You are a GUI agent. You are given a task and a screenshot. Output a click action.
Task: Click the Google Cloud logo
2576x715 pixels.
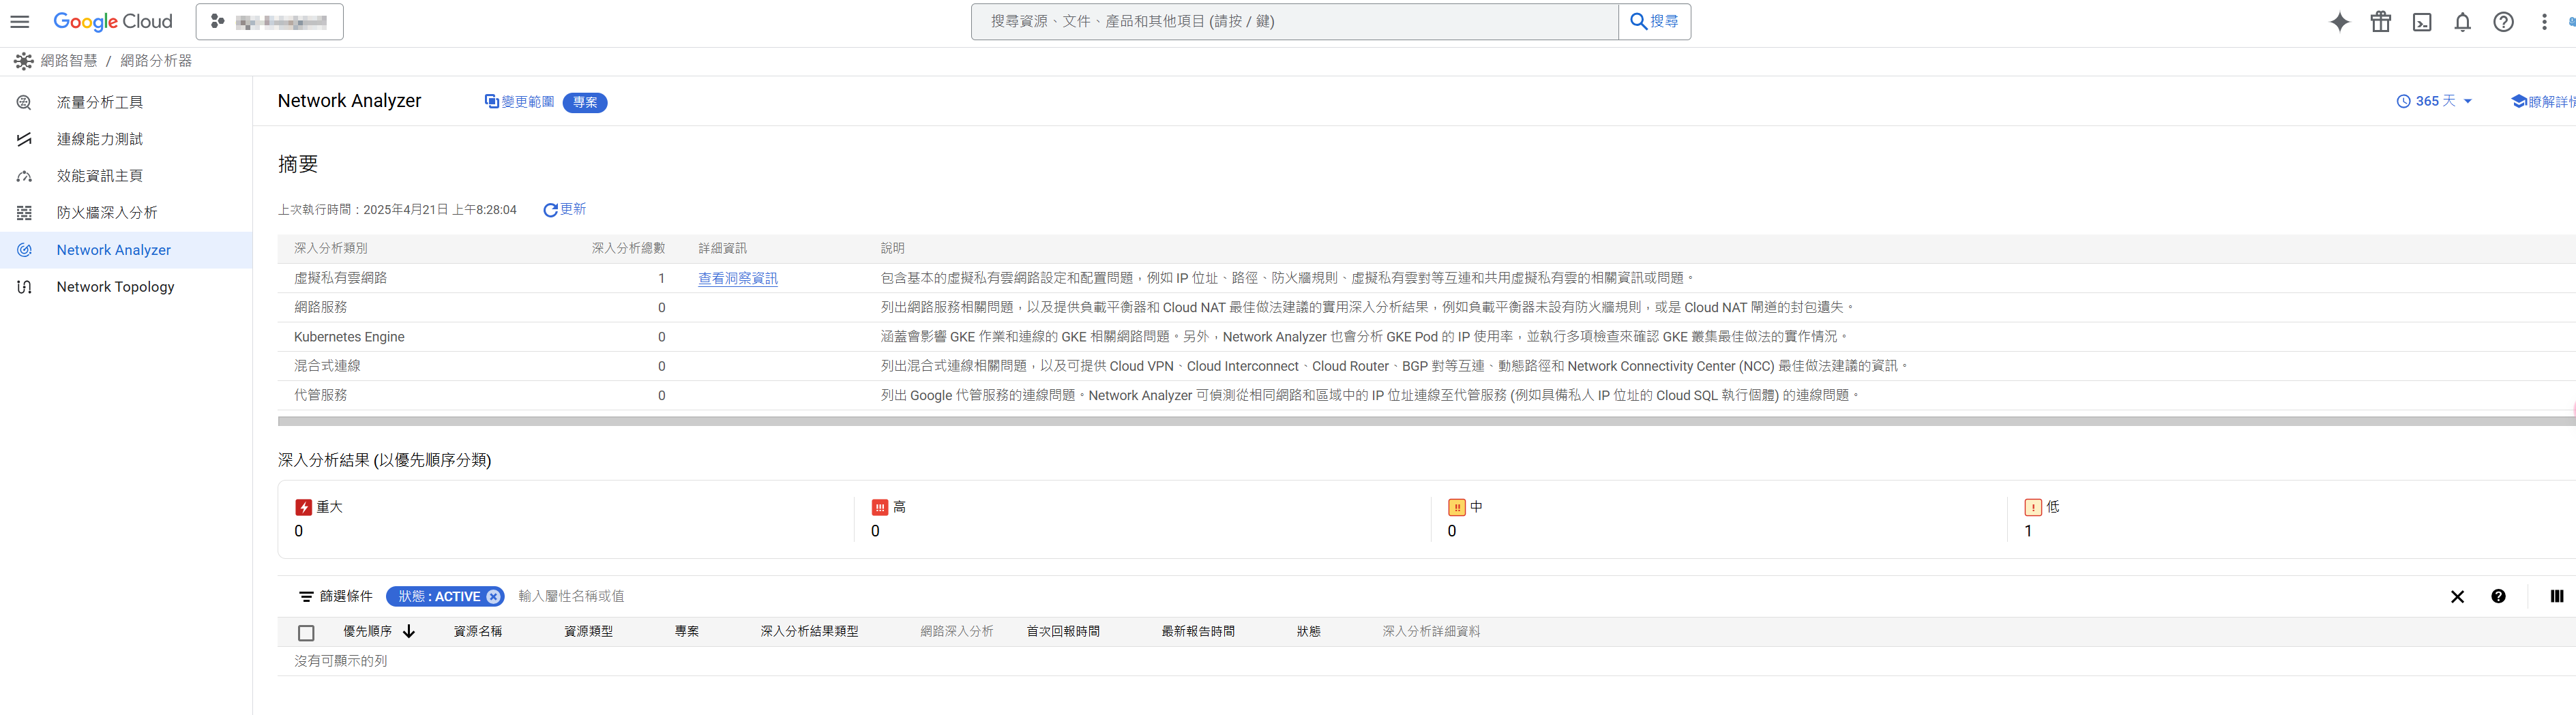tap(113, 21)
